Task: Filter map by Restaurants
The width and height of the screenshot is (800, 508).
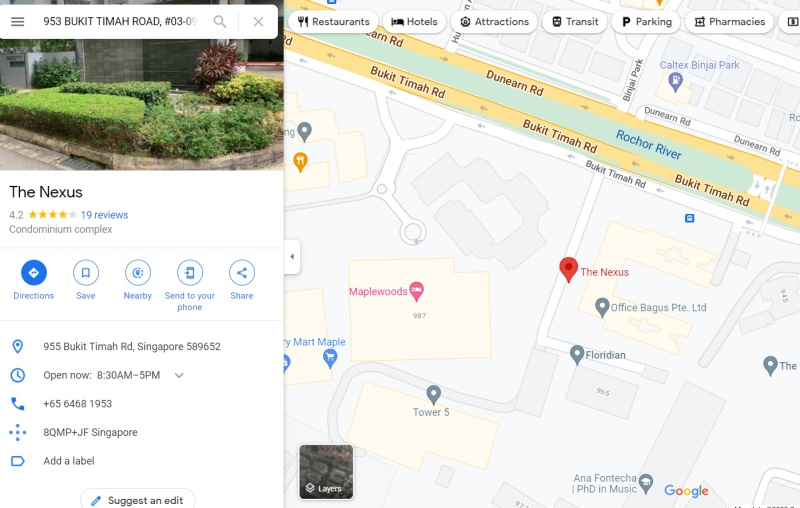Action: (334, 22)
